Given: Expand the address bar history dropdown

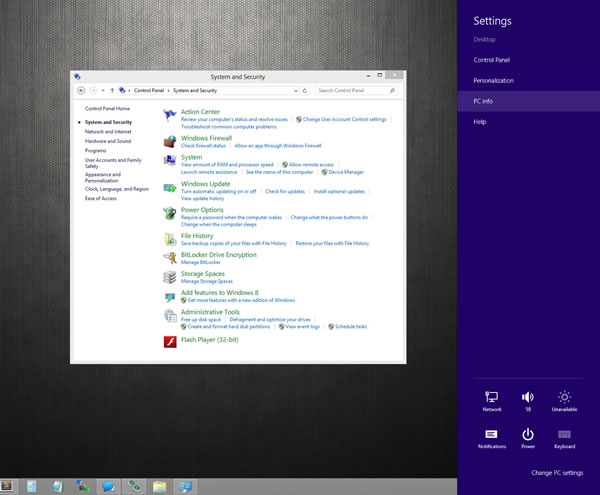Looking at the screenshot, I should (295, 91).
